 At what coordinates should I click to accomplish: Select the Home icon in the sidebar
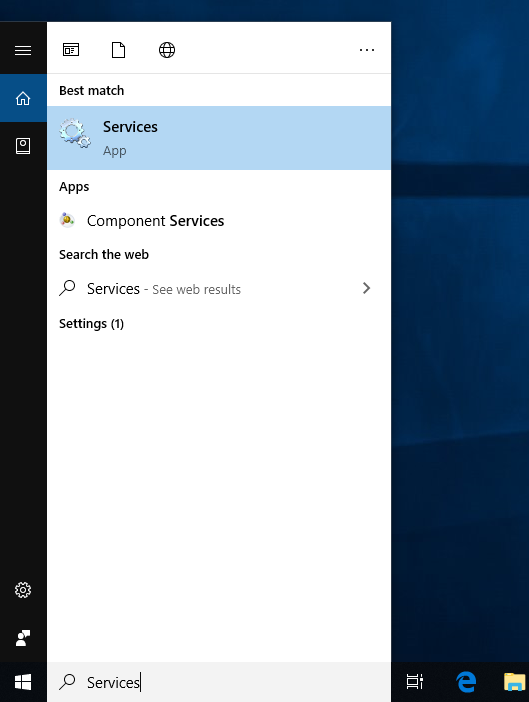23,98
